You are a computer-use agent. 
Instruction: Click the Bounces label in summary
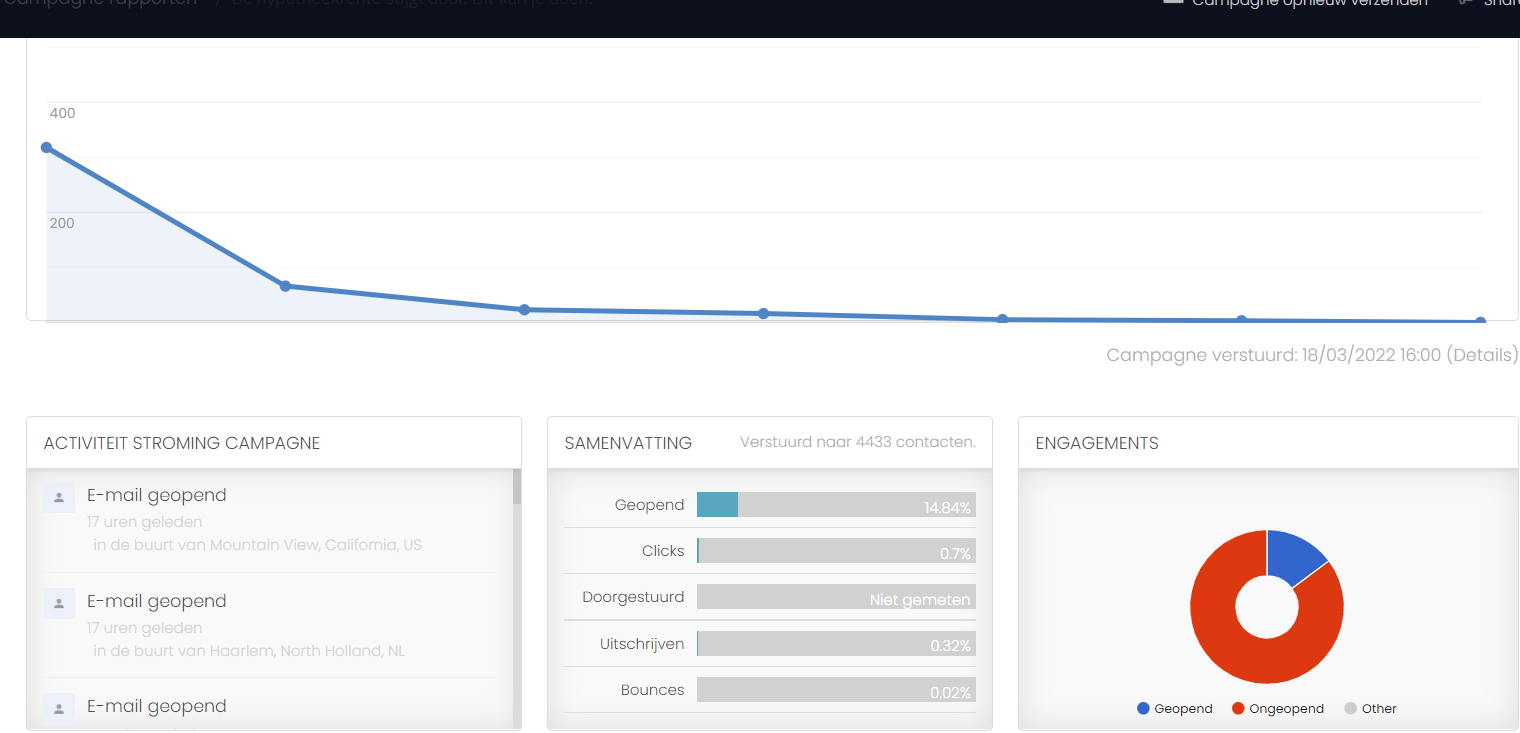(x=652, y=690)
